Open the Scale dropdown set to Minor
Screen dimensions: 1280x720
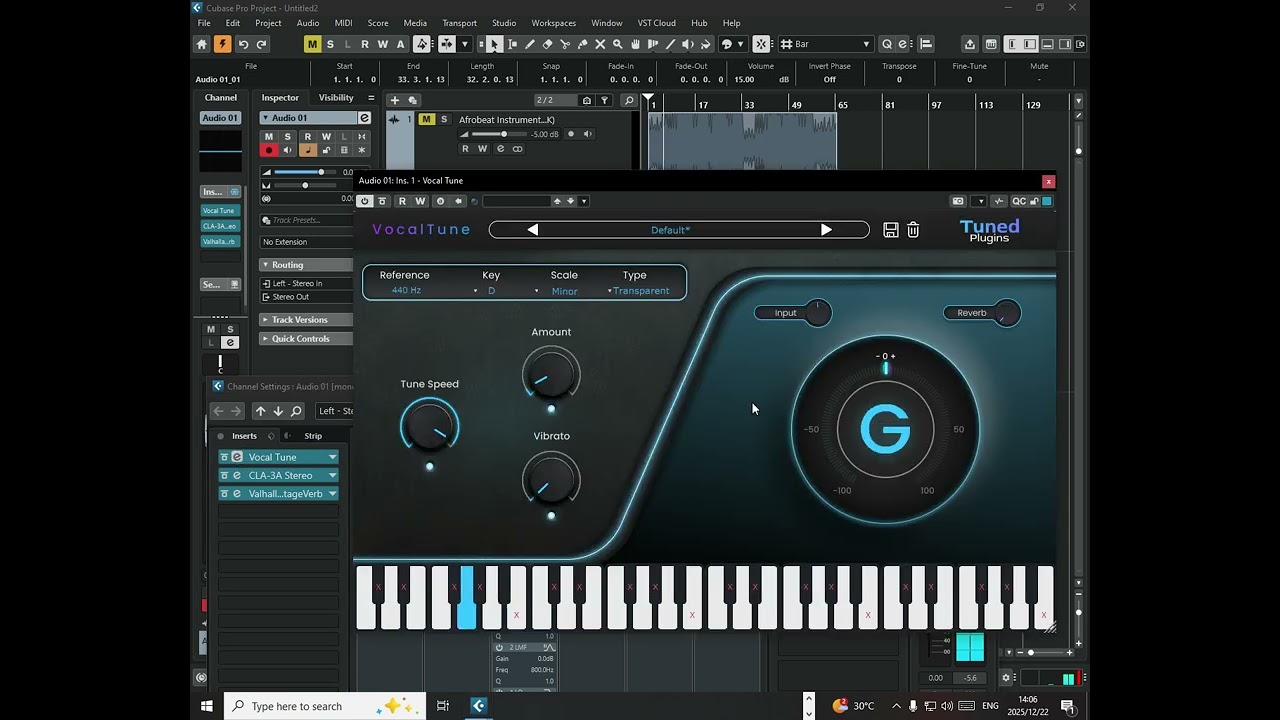coord(564,291)
